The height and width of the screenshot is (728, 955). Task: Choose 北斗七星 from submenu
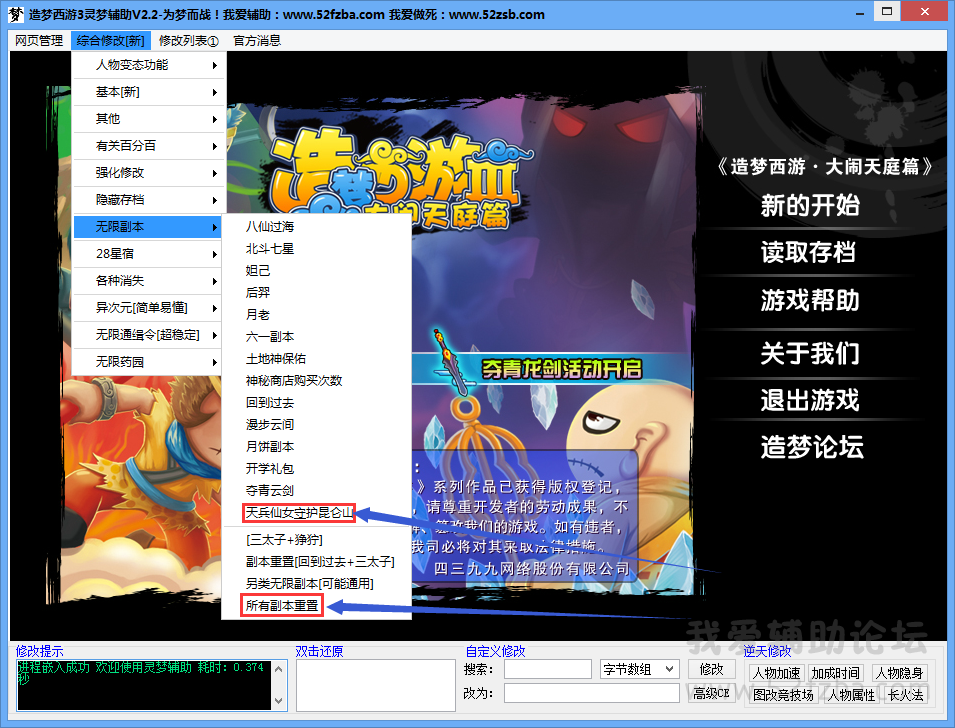pos(317,249)
